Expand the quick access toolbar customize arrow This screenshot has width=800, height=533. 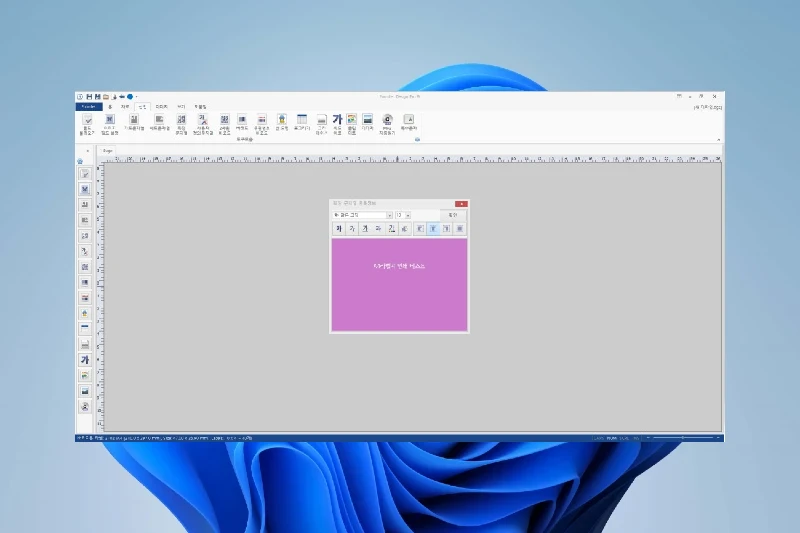point(137,96)
